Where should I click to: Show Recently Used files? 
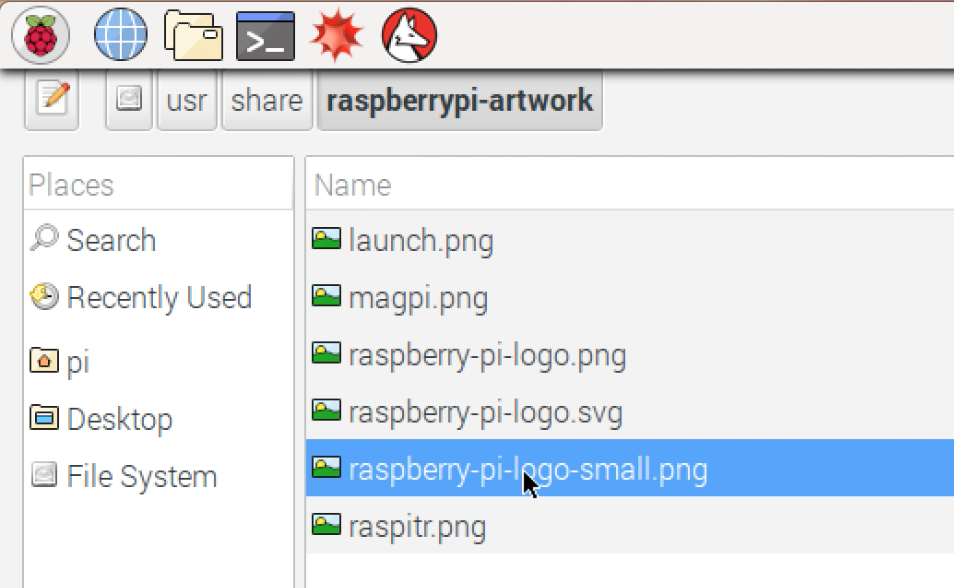point(159,297)
